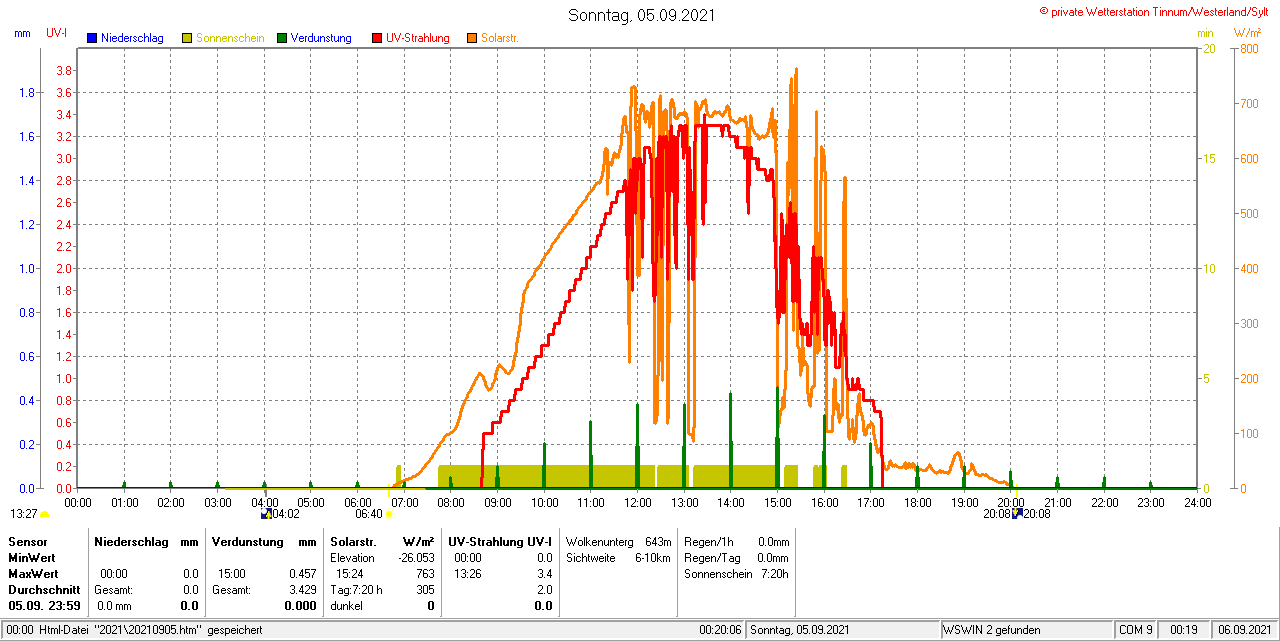Select the Sonnenschein legend label
The width and height of the screenshot is (1280, 641).
(x=230, y=38)
